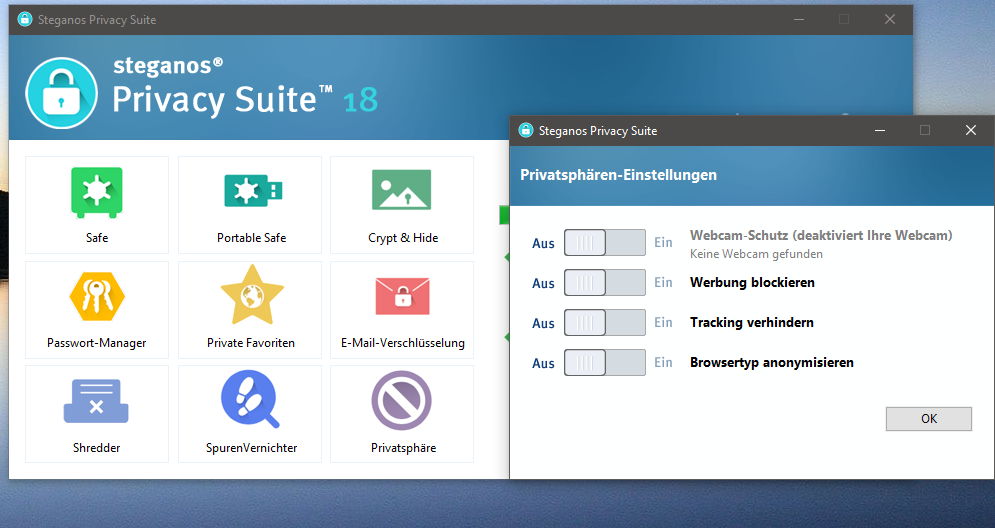The height and width of the screenshot is (528, 995).
Task: Click the 'SpurenVernichter' label
Action: click(x=251, y=447)
